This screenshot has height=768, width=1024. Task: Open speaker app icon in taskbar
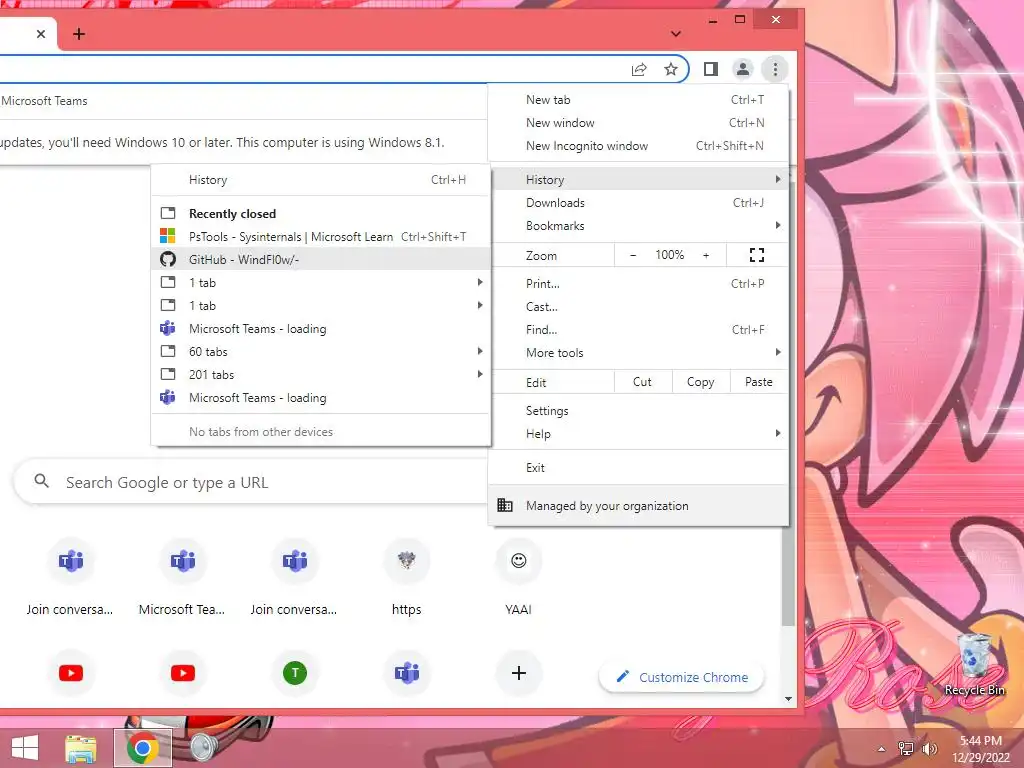click(204, 748)
